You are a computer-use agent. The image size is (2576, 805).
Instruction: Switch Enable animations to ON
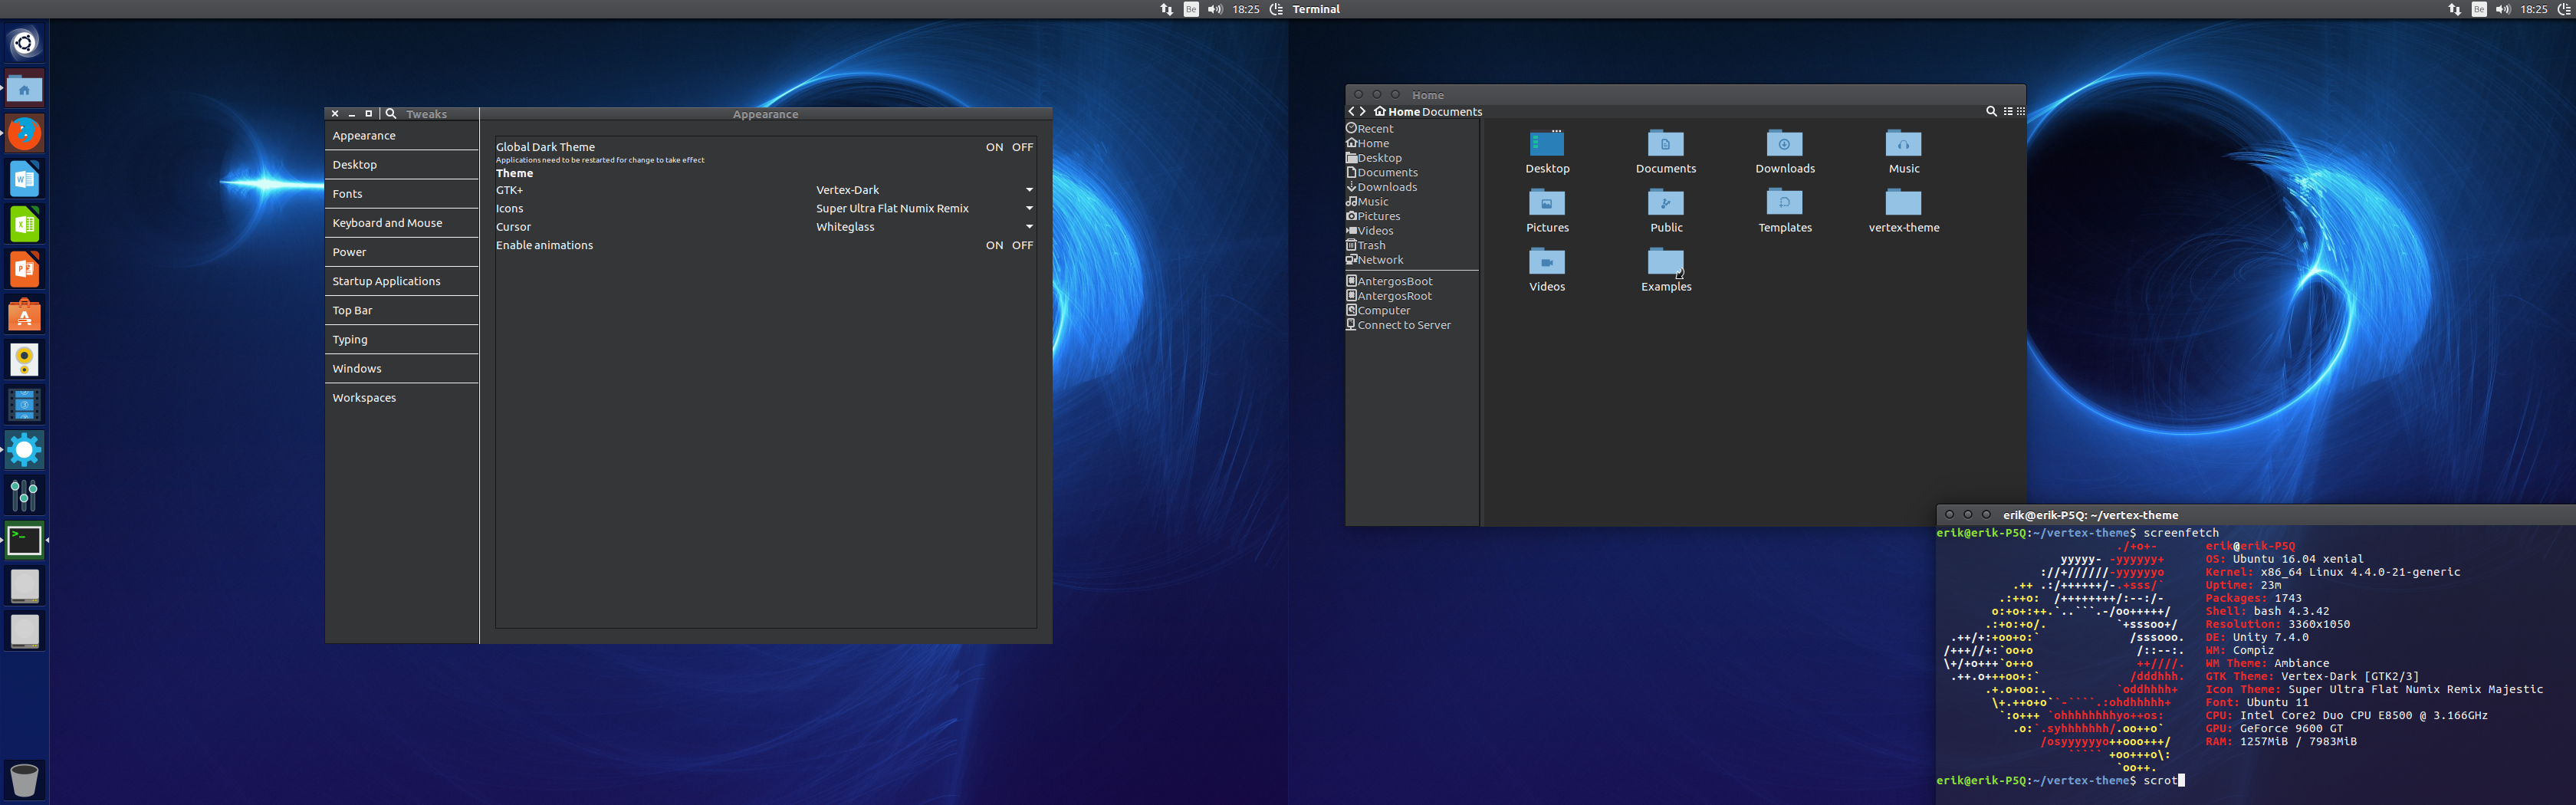point(994,245)
